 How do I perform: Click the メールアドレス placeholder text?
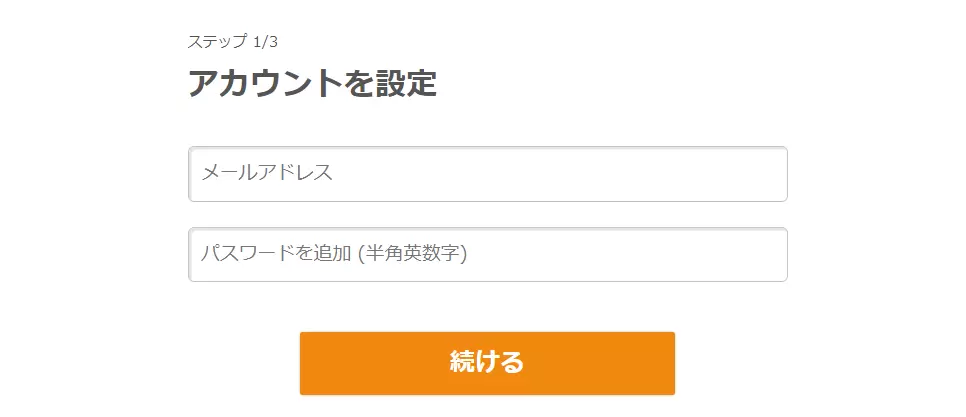(x=267, y=172)
